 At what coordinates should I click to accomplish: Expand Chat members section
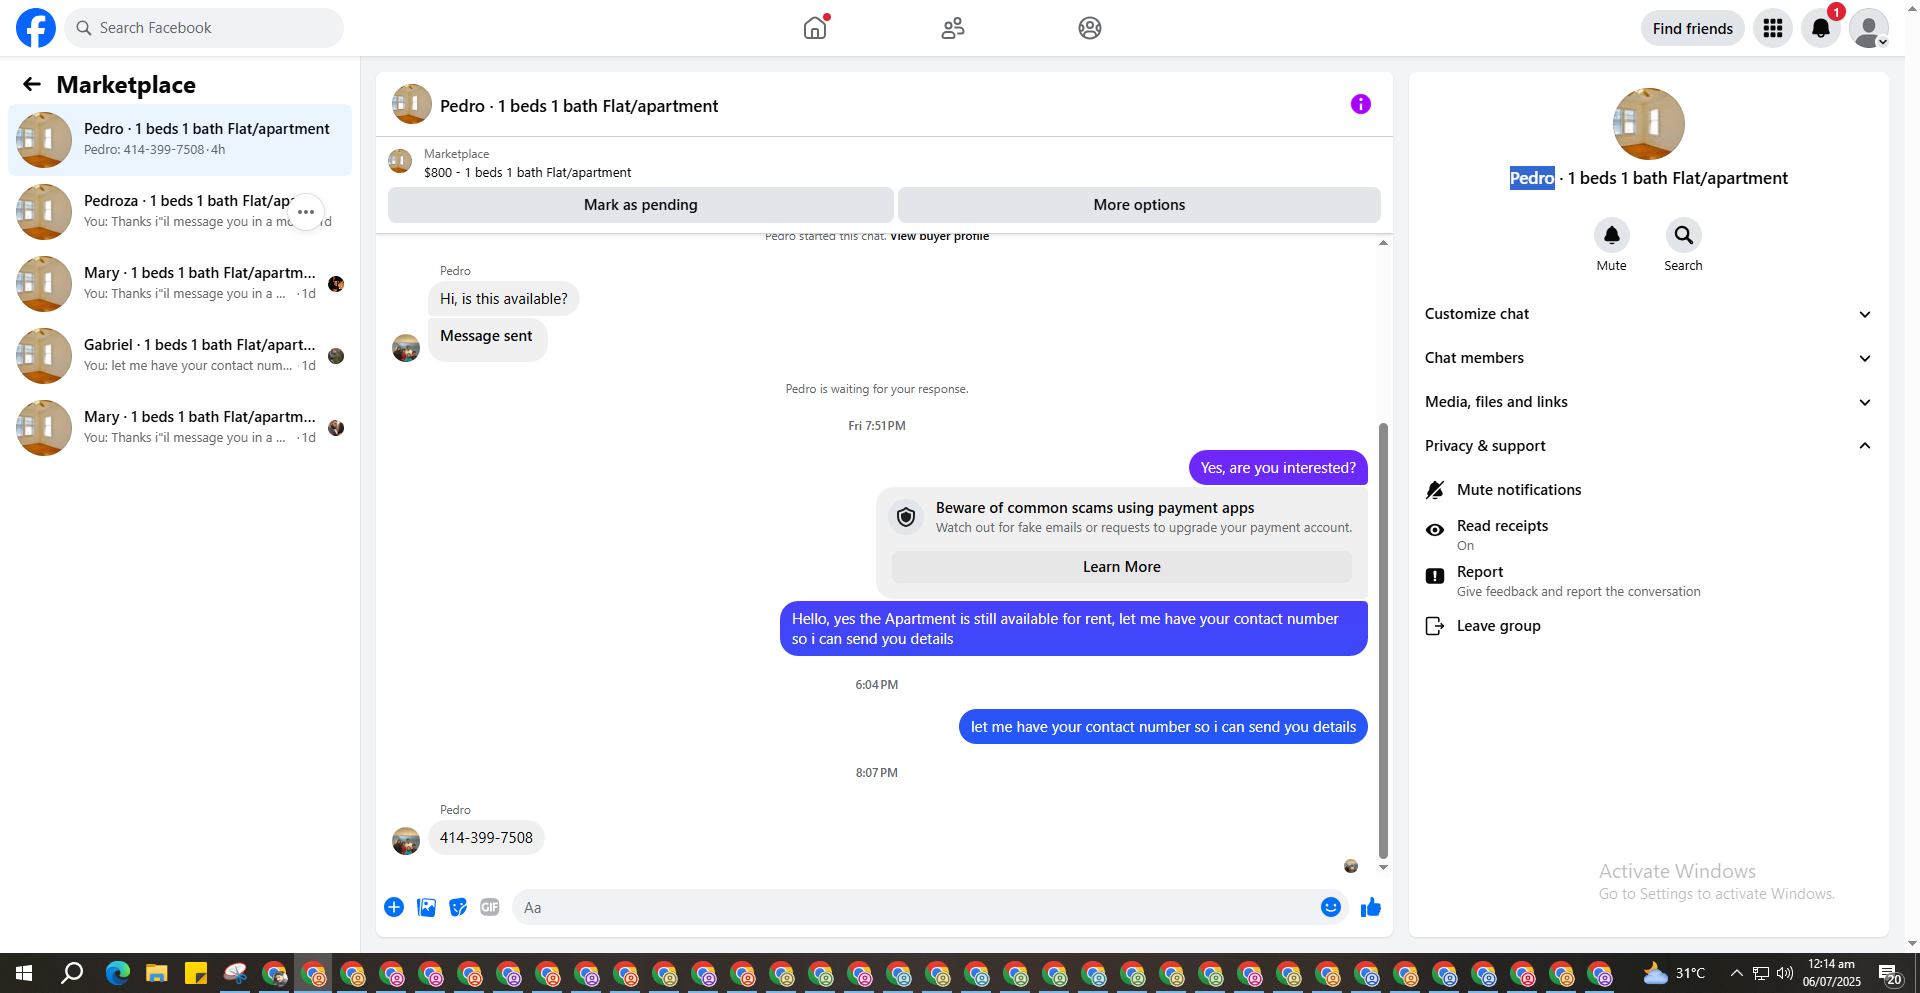[1649, 358]
